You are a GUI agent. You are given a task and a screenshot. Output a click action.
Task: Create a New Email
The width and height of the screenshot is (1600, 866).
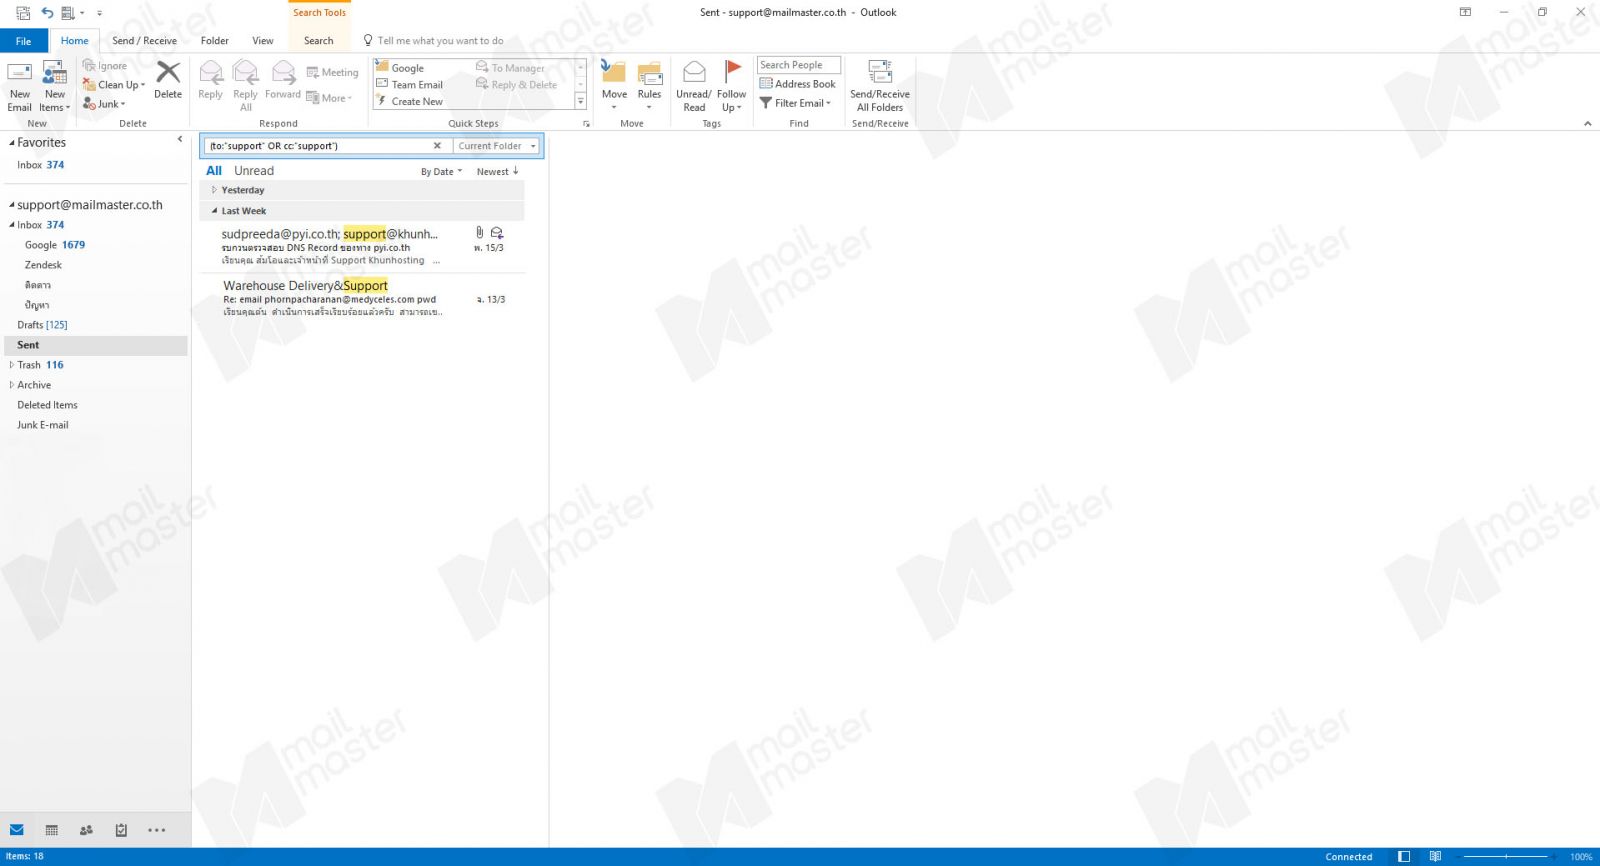(x=20, y=86)
